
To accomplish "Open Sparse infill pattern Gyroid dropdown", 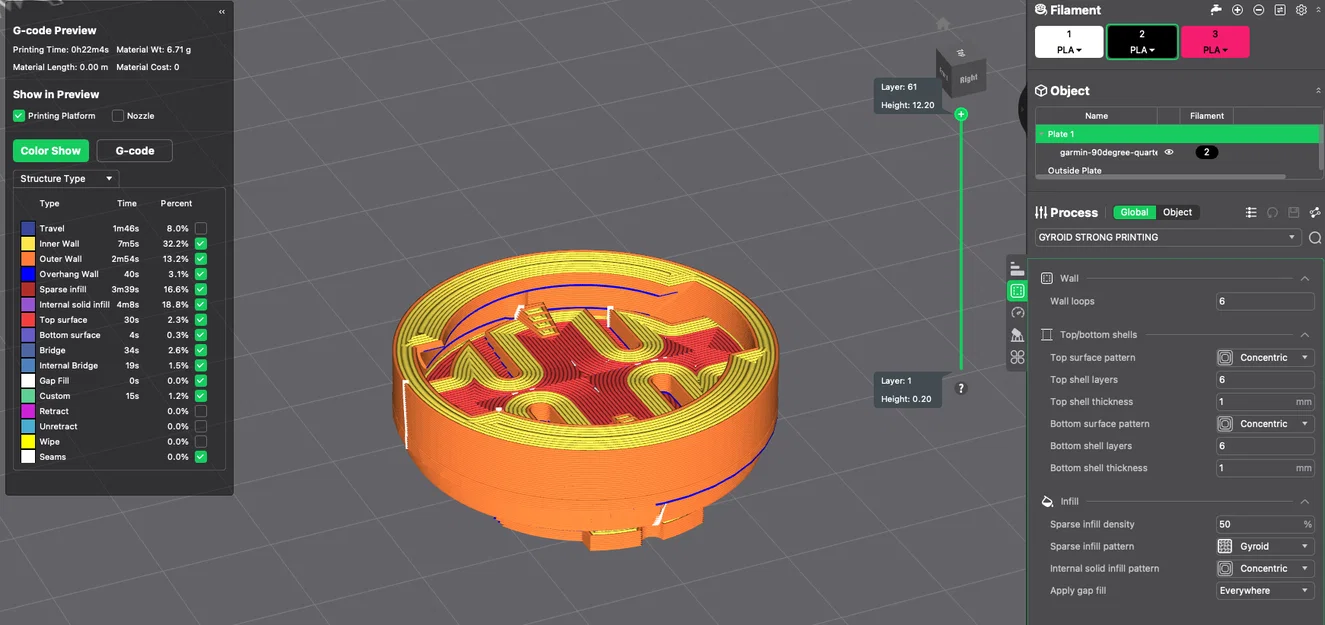I will pyautogui.click(x=1265, y=546).
